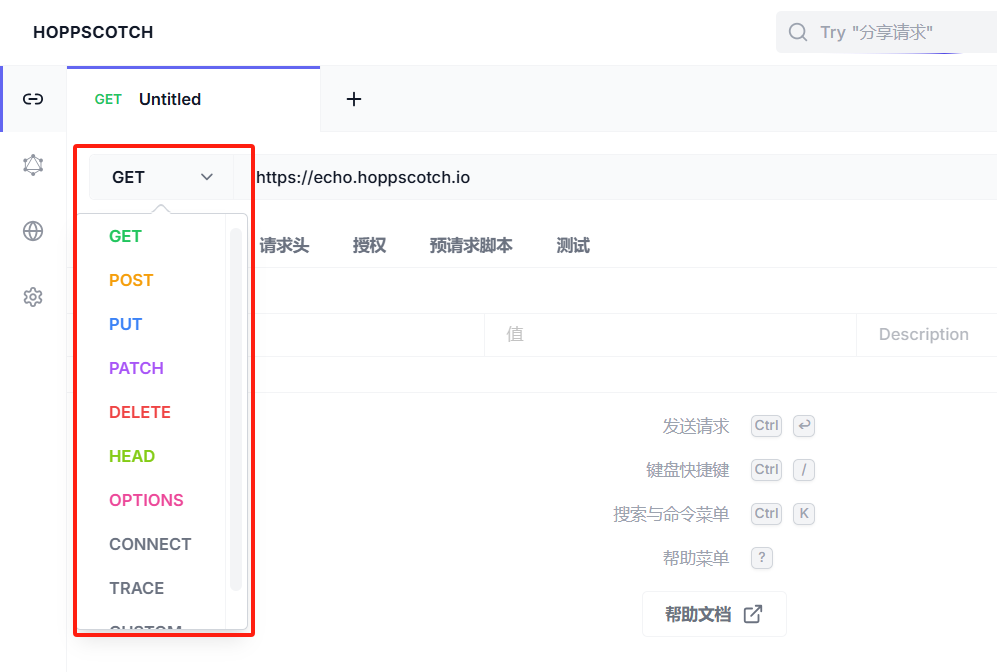Open the 测试 tab
This screenshot has height=672, width=997.
[x=573, y=245]
